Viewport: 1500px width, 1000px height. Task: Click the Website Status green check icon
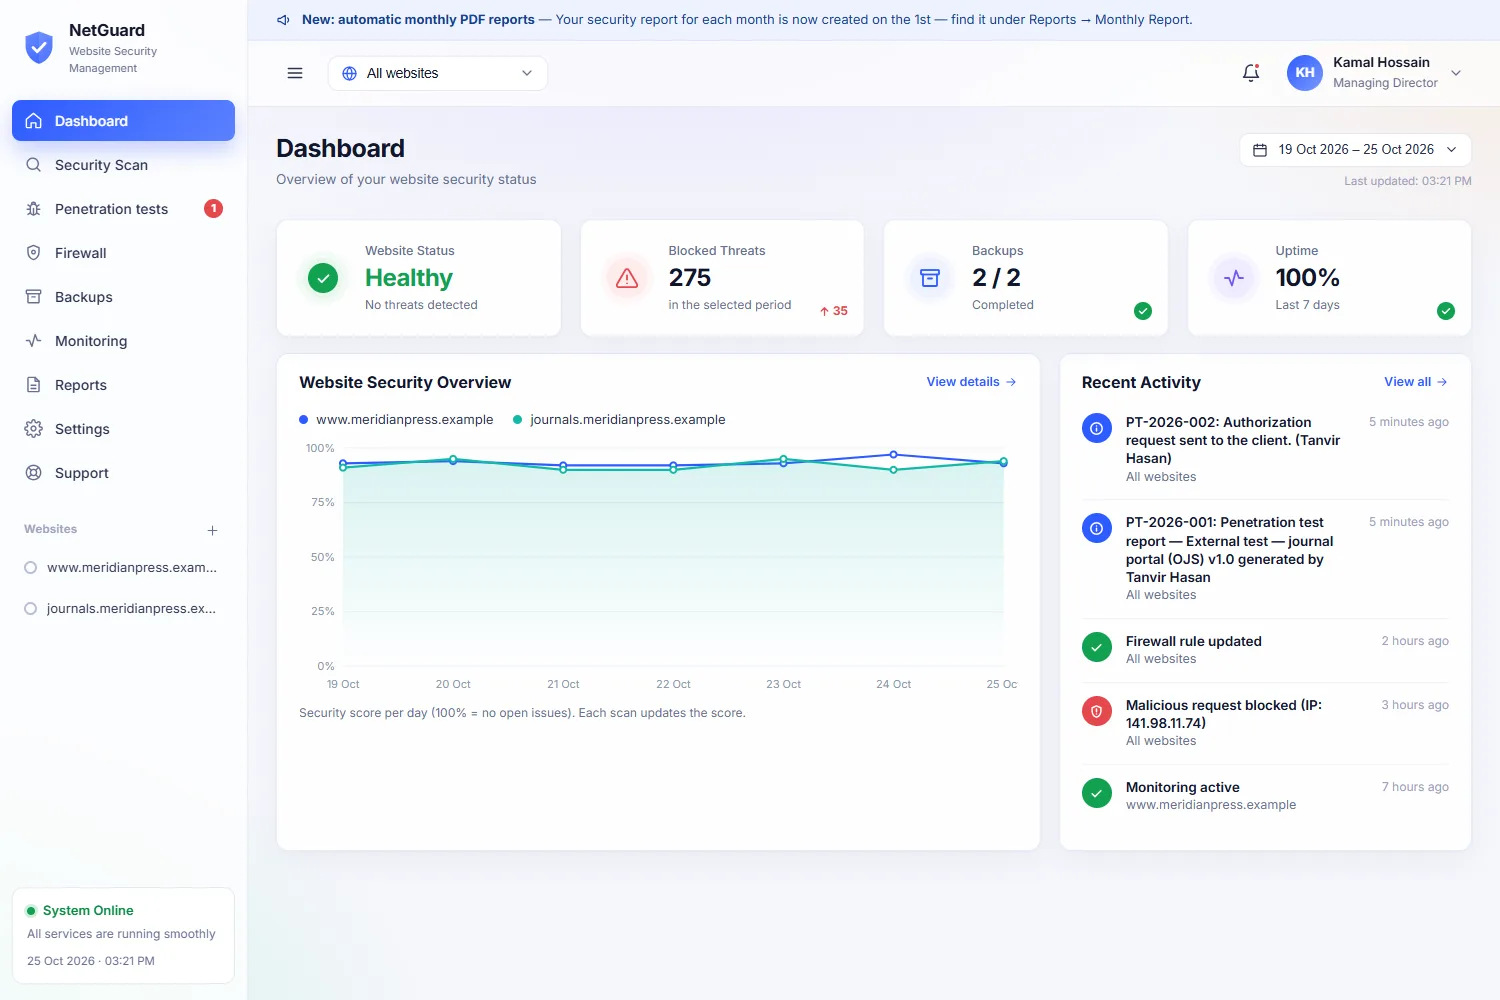(323, 278)
